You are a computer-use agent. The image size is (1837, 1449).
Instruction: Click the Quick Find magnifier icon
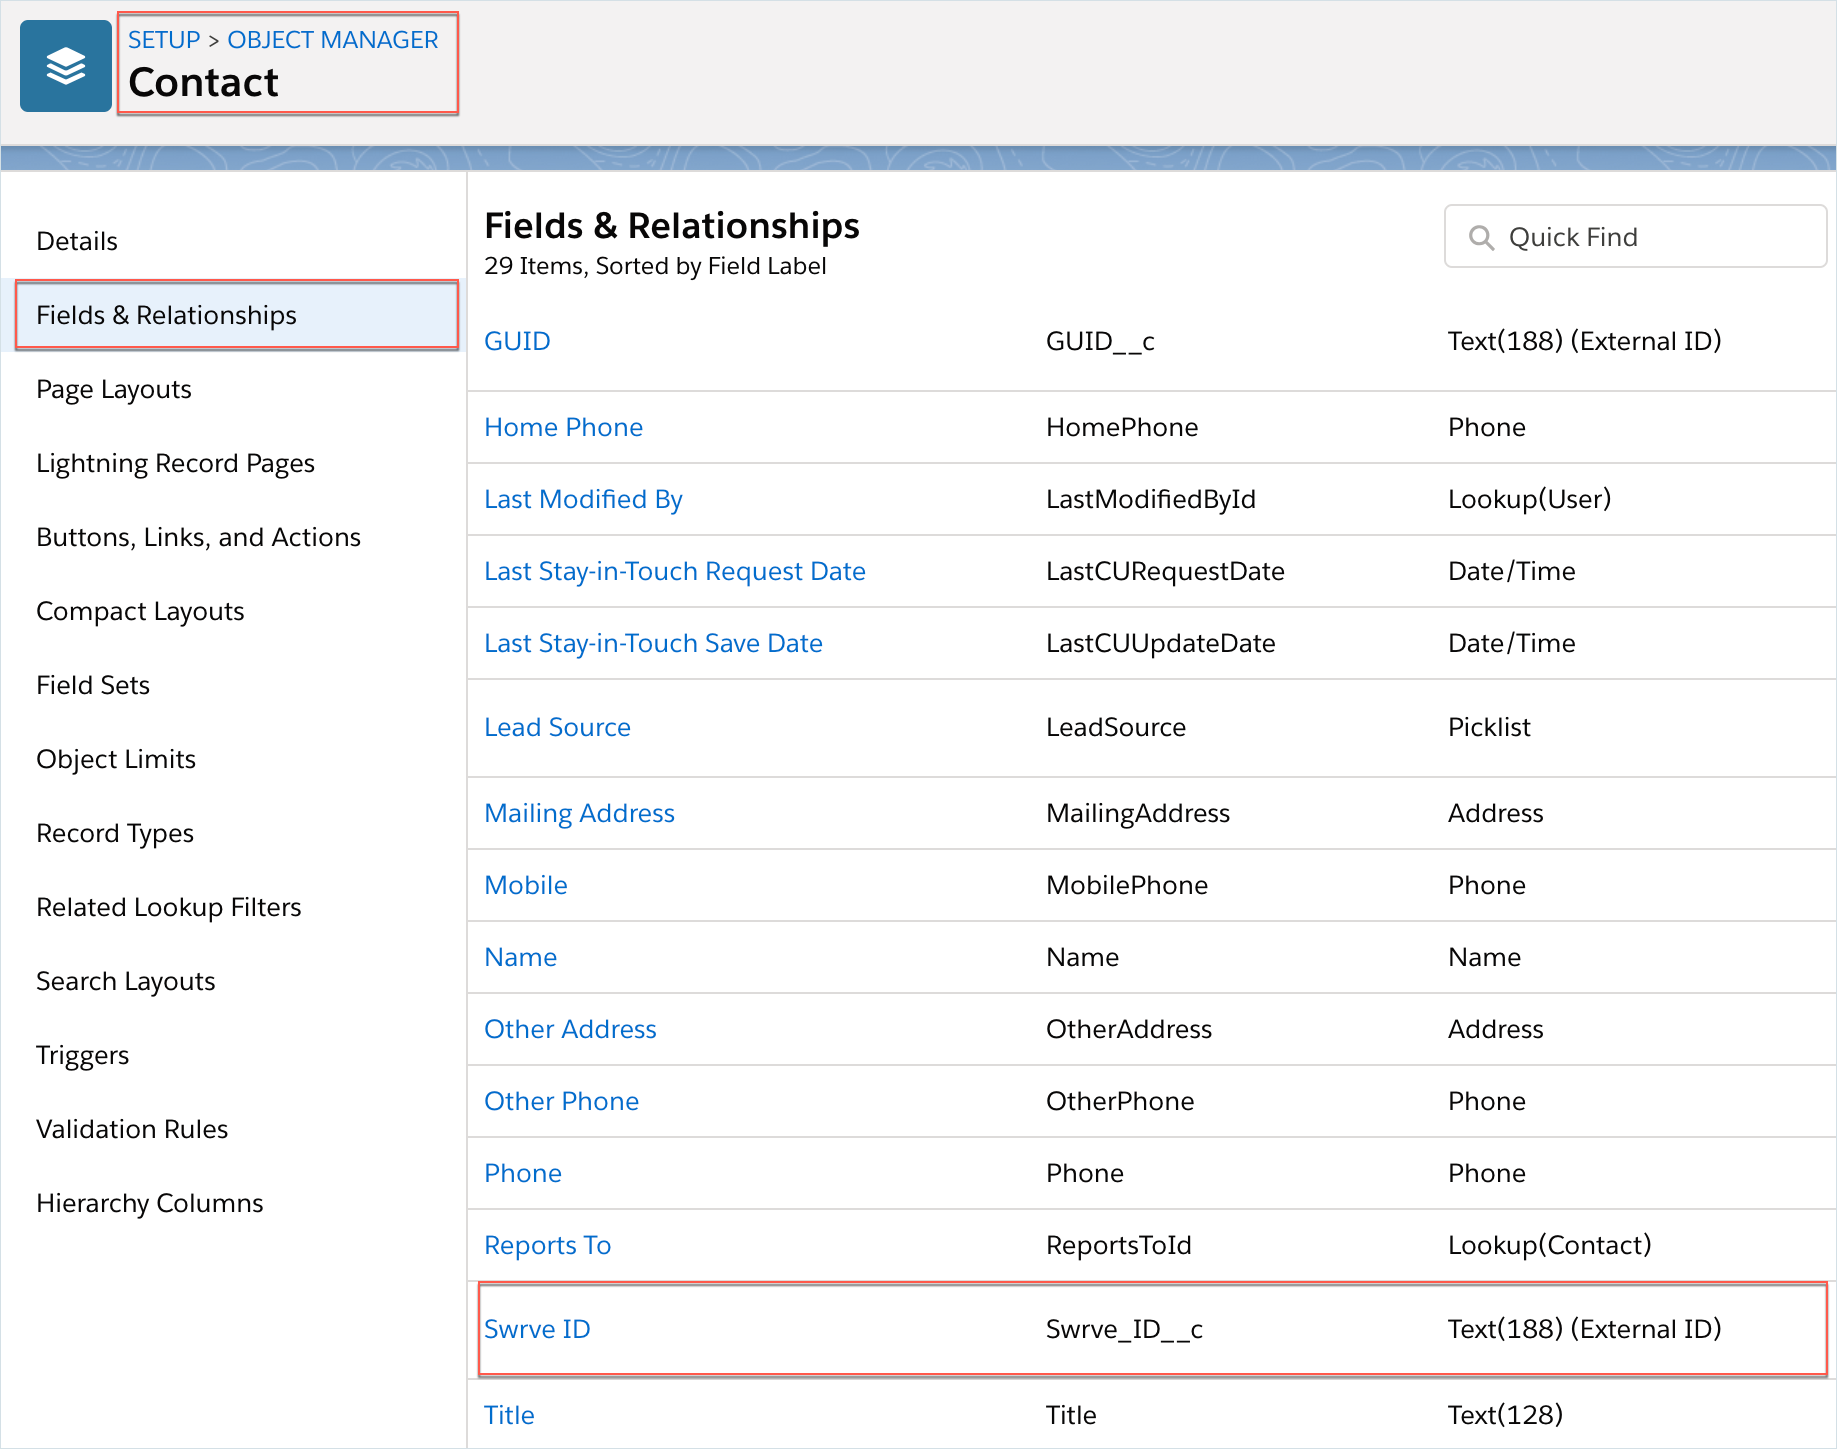click(1481, 237)
